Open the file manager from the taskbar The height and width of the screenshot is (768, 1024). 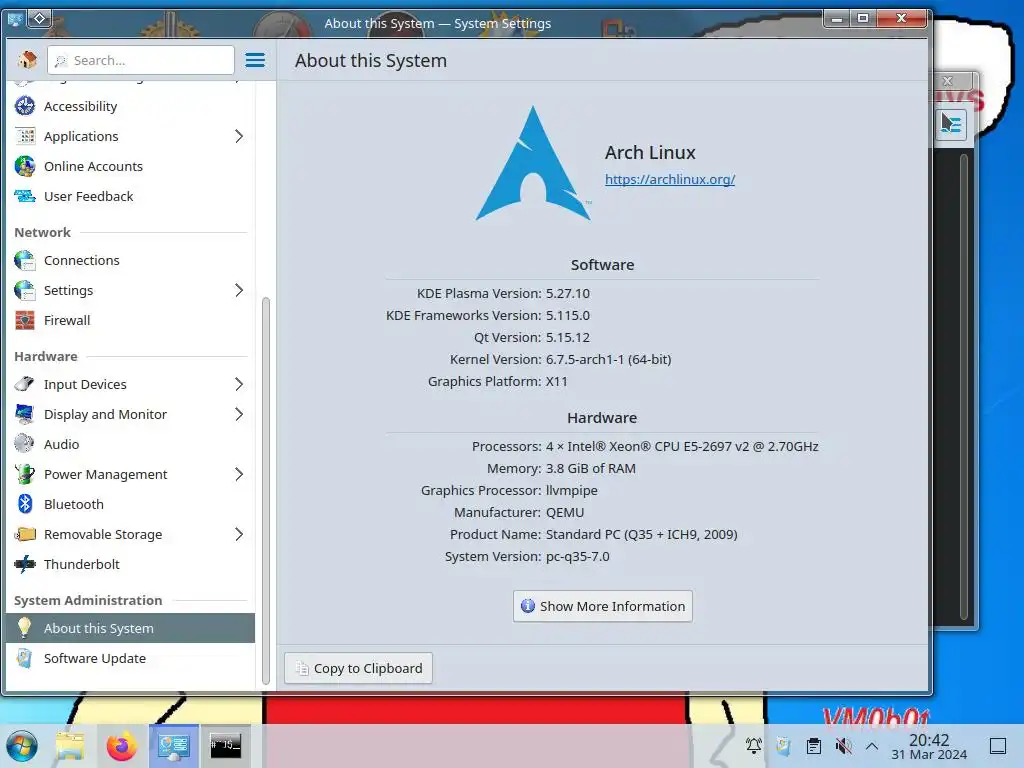click(70, 746)
